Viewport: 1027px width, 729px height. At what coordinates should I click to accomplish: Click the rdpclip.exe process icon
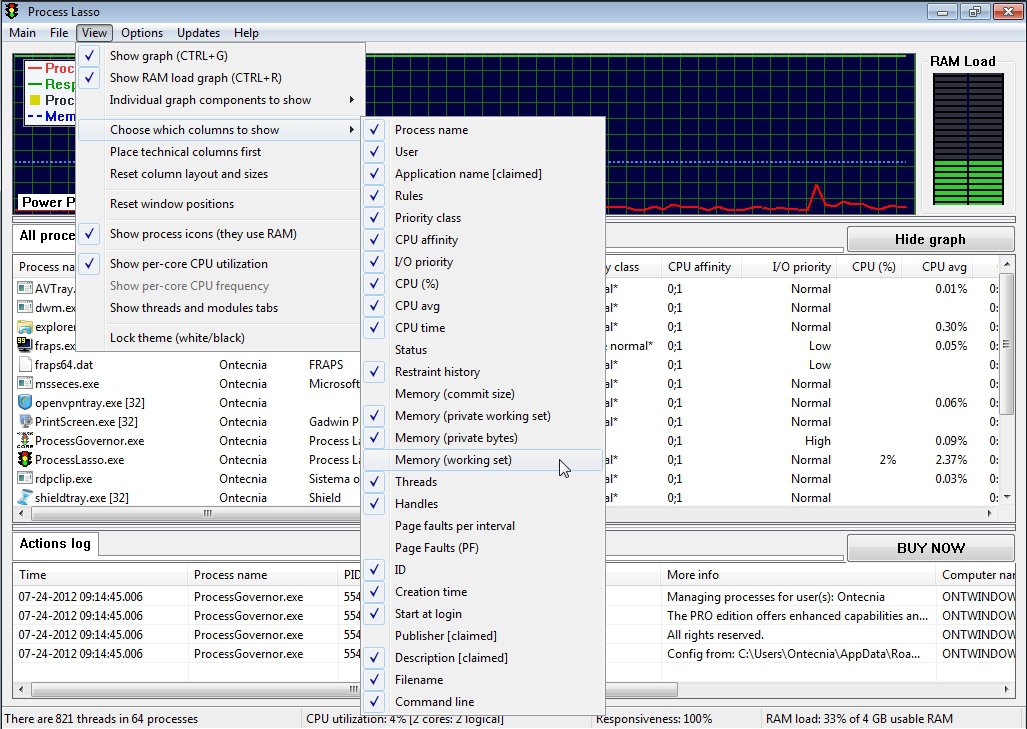(25, 478)
